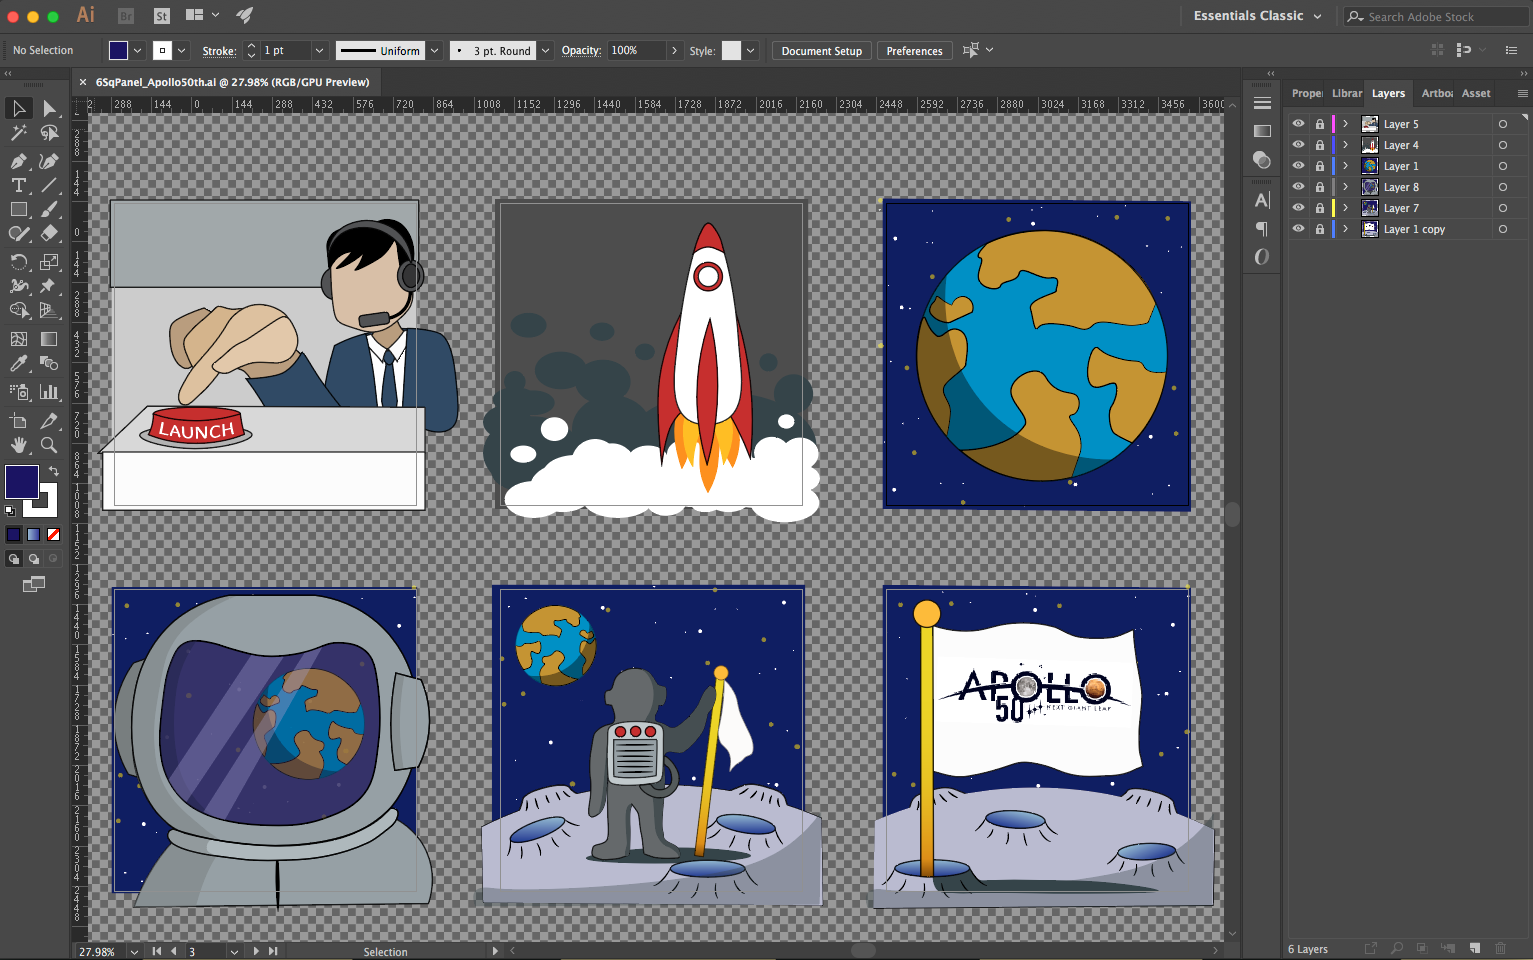This screenshot has height=960, width=1533.
Task: Click the large Fill swatch in toolbar
Action: click(x=22, y=482)
